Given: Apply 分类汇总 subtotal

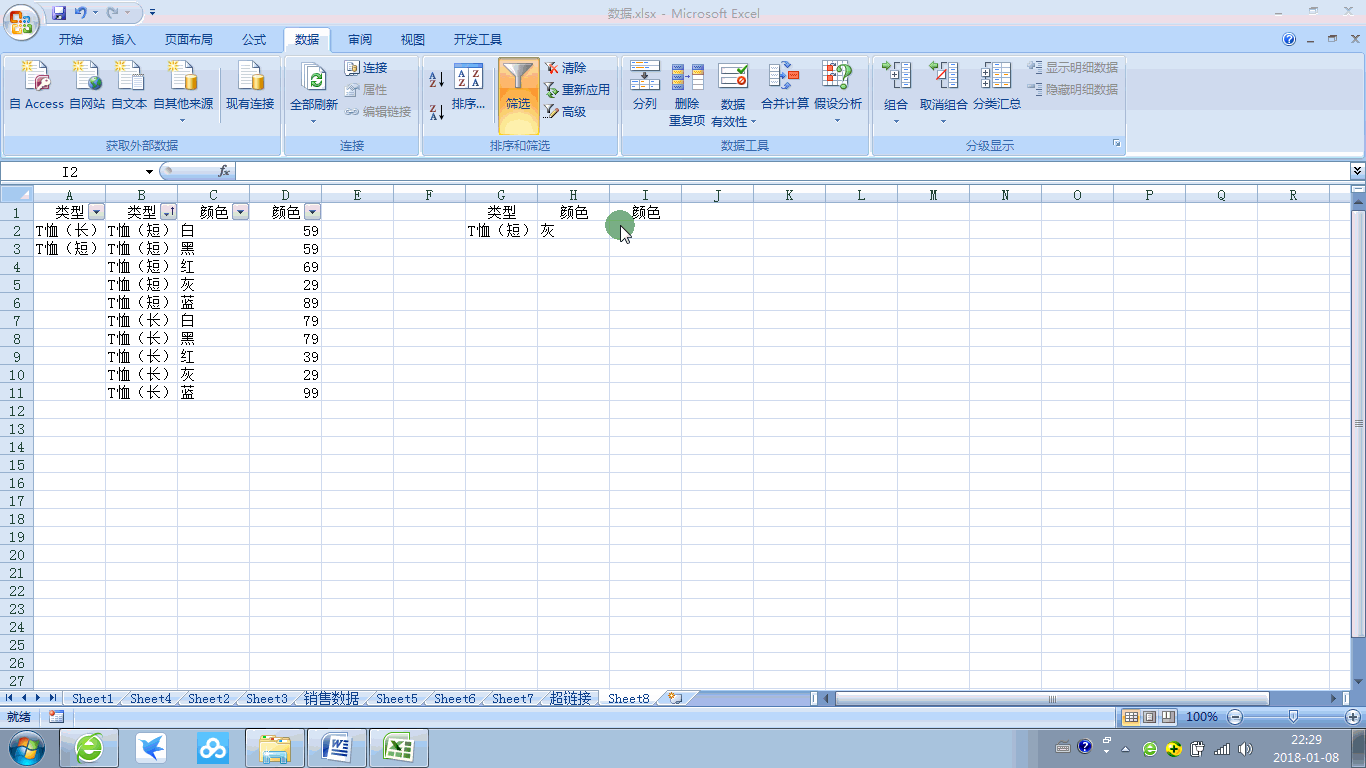Looking at the screenshot, I should tap(997, 86).
